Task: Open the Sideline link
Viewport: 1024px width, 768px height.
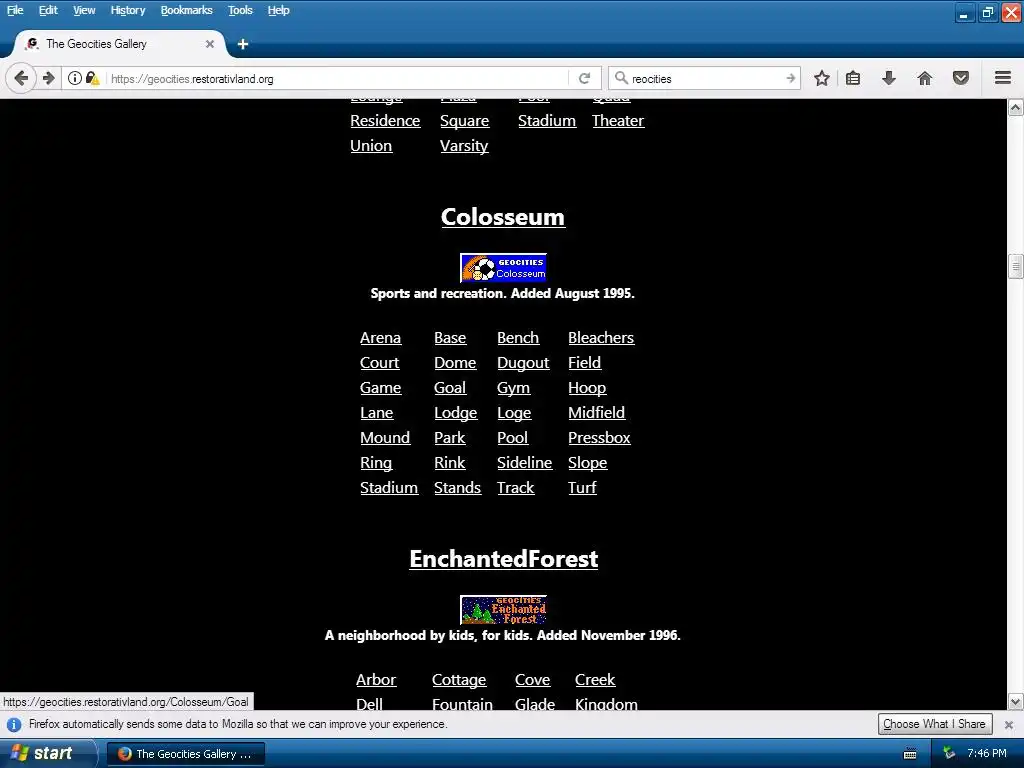Action: click(x=524, y=462)
